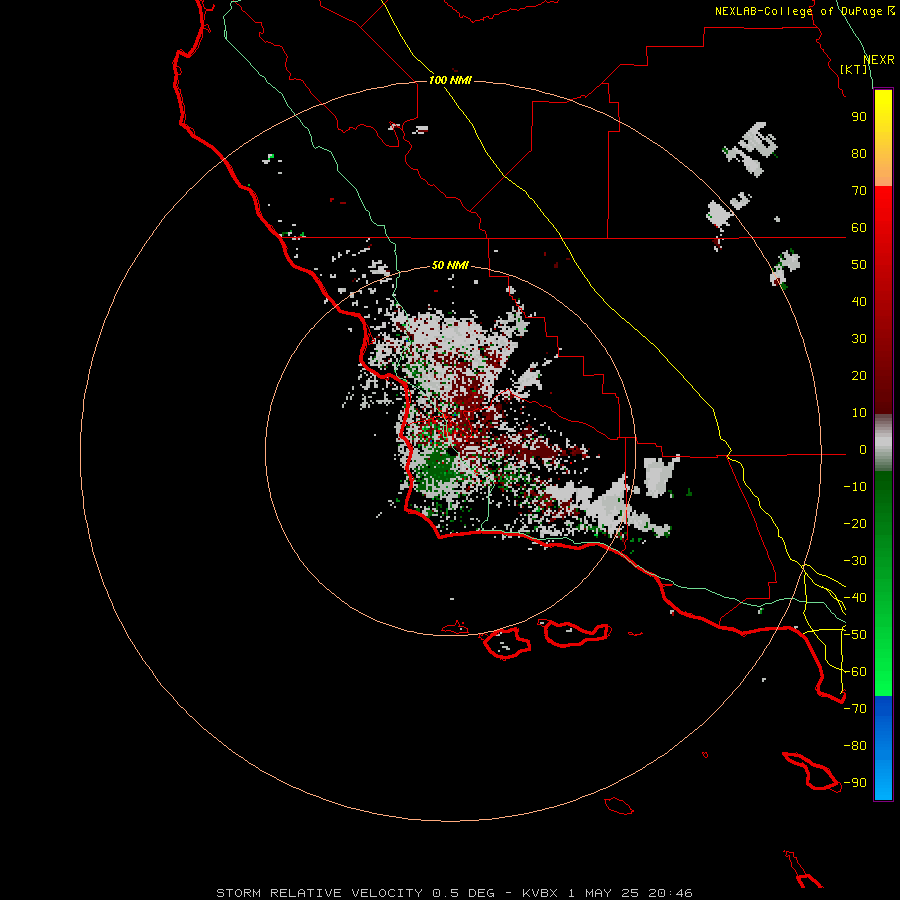Screen dimensions: 900x900
Task: Click the 50 value on the velocity scale
Action: pyautogui.click(x=859, y=265)
